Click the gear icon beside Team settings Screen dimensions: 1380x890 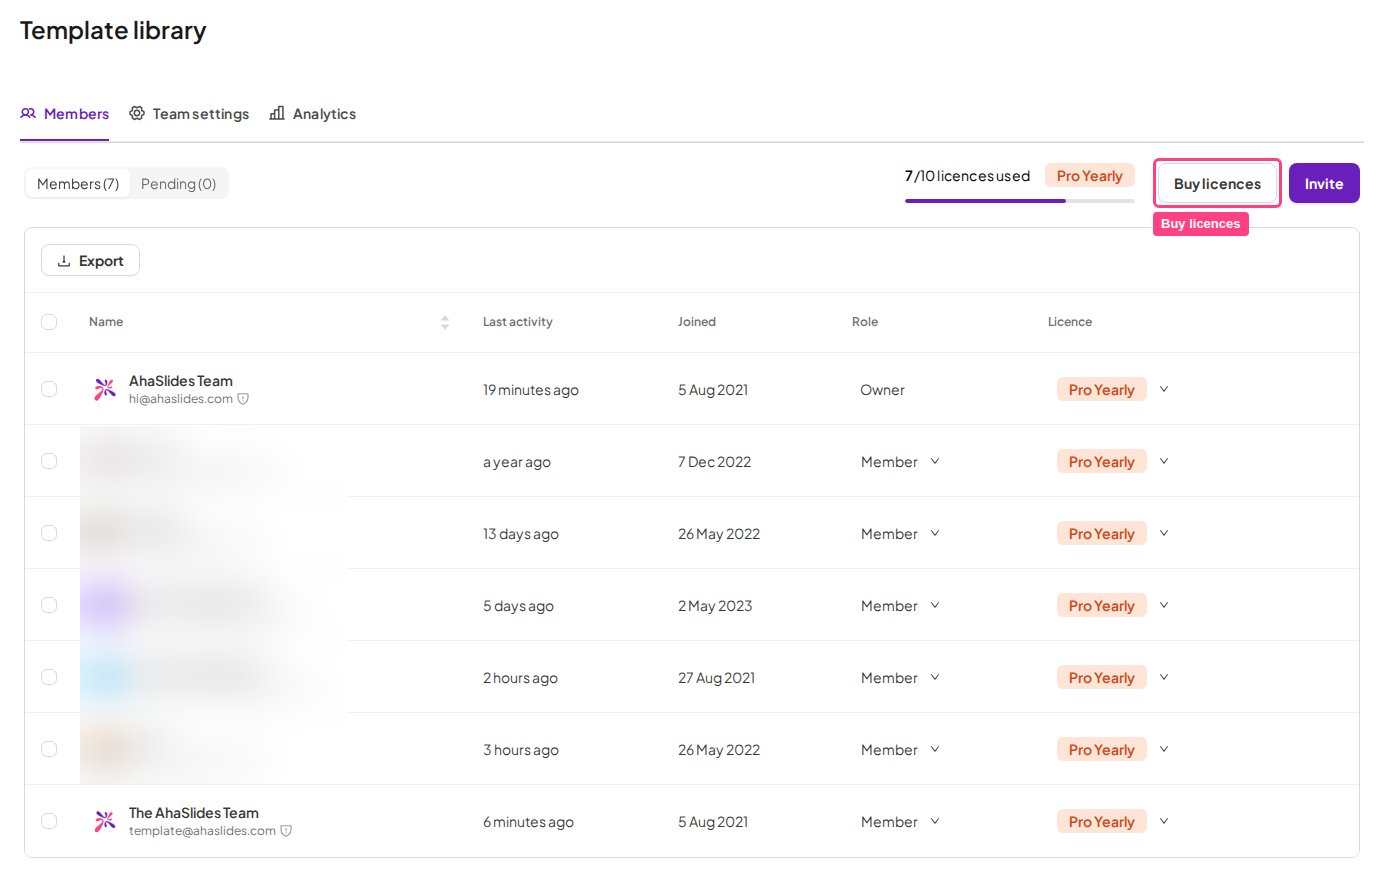[137, 113]
